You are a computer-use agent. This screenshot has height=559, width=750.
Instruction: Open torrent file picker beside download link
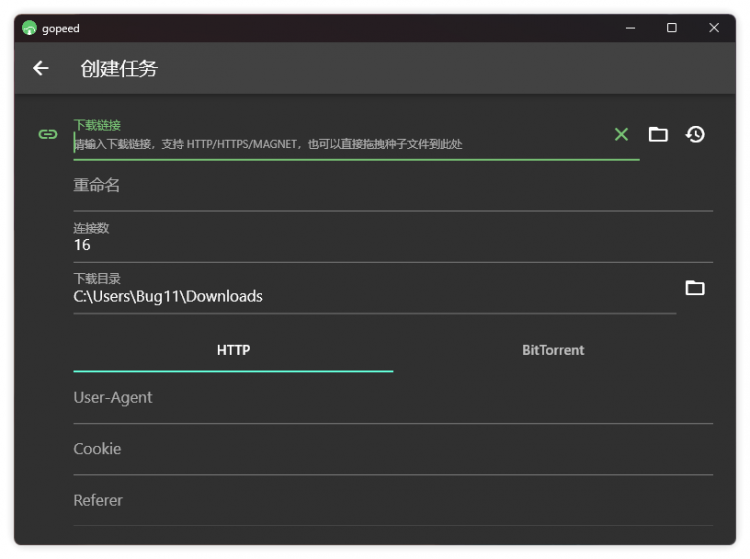[x=658, y=134]
